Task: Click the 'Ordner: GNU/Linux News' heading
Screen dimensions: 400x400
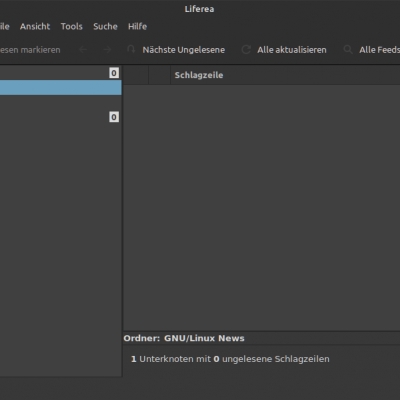Action: coord(184,338)
